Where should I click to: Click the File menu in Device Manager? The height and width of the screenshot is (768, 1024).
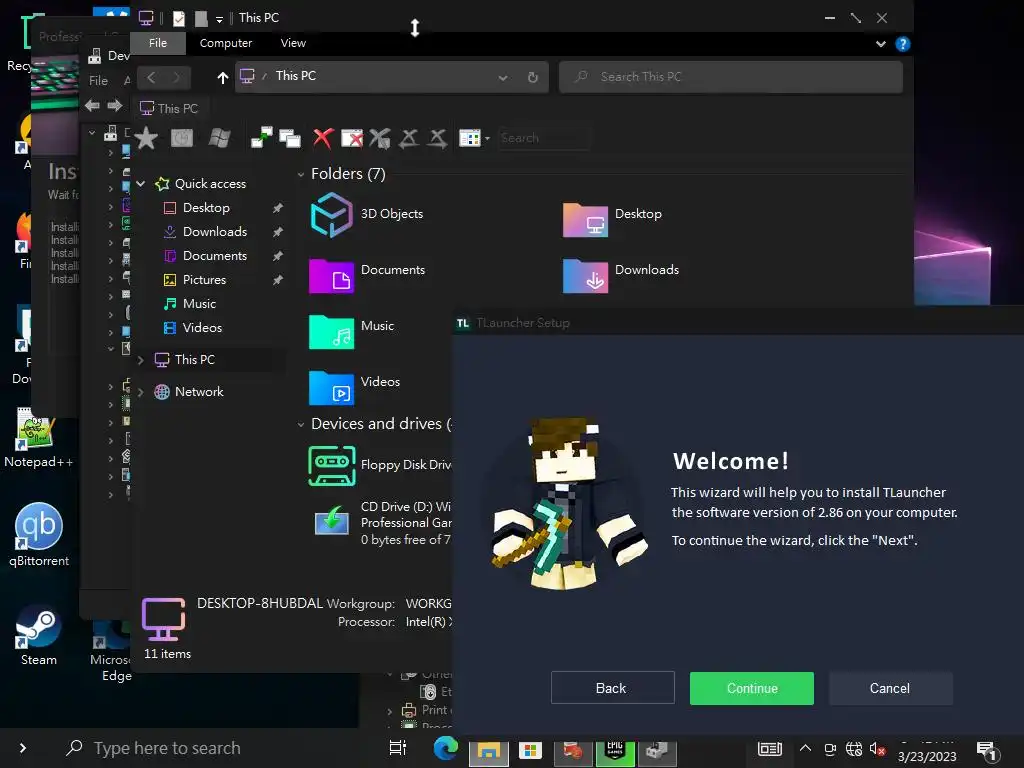click(x=99, y=81)
